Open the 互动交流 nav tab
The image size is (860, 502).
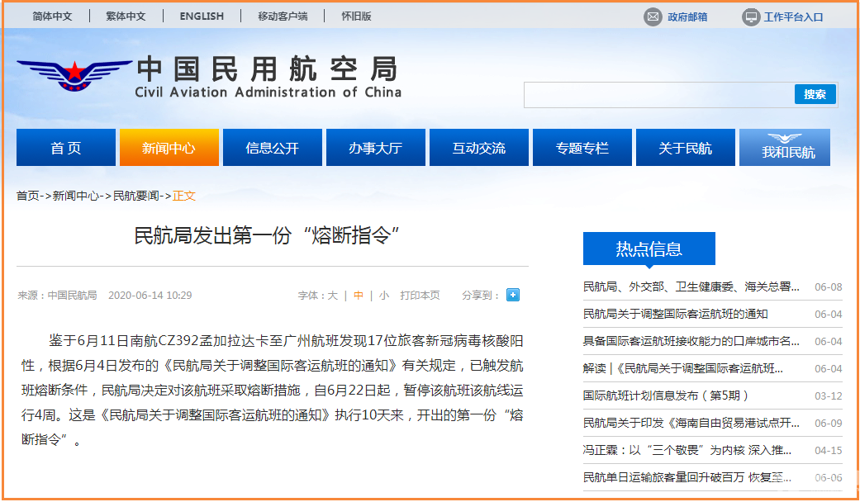pos(479,148)
